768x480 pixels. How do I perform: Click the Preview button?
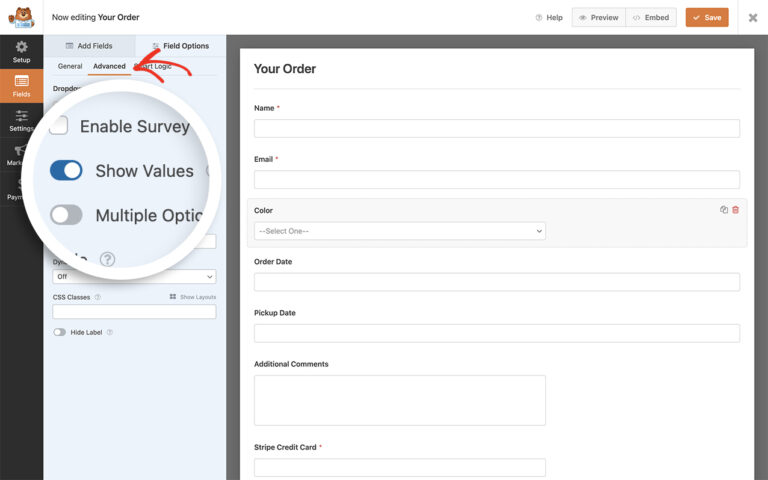click(598, 17)
